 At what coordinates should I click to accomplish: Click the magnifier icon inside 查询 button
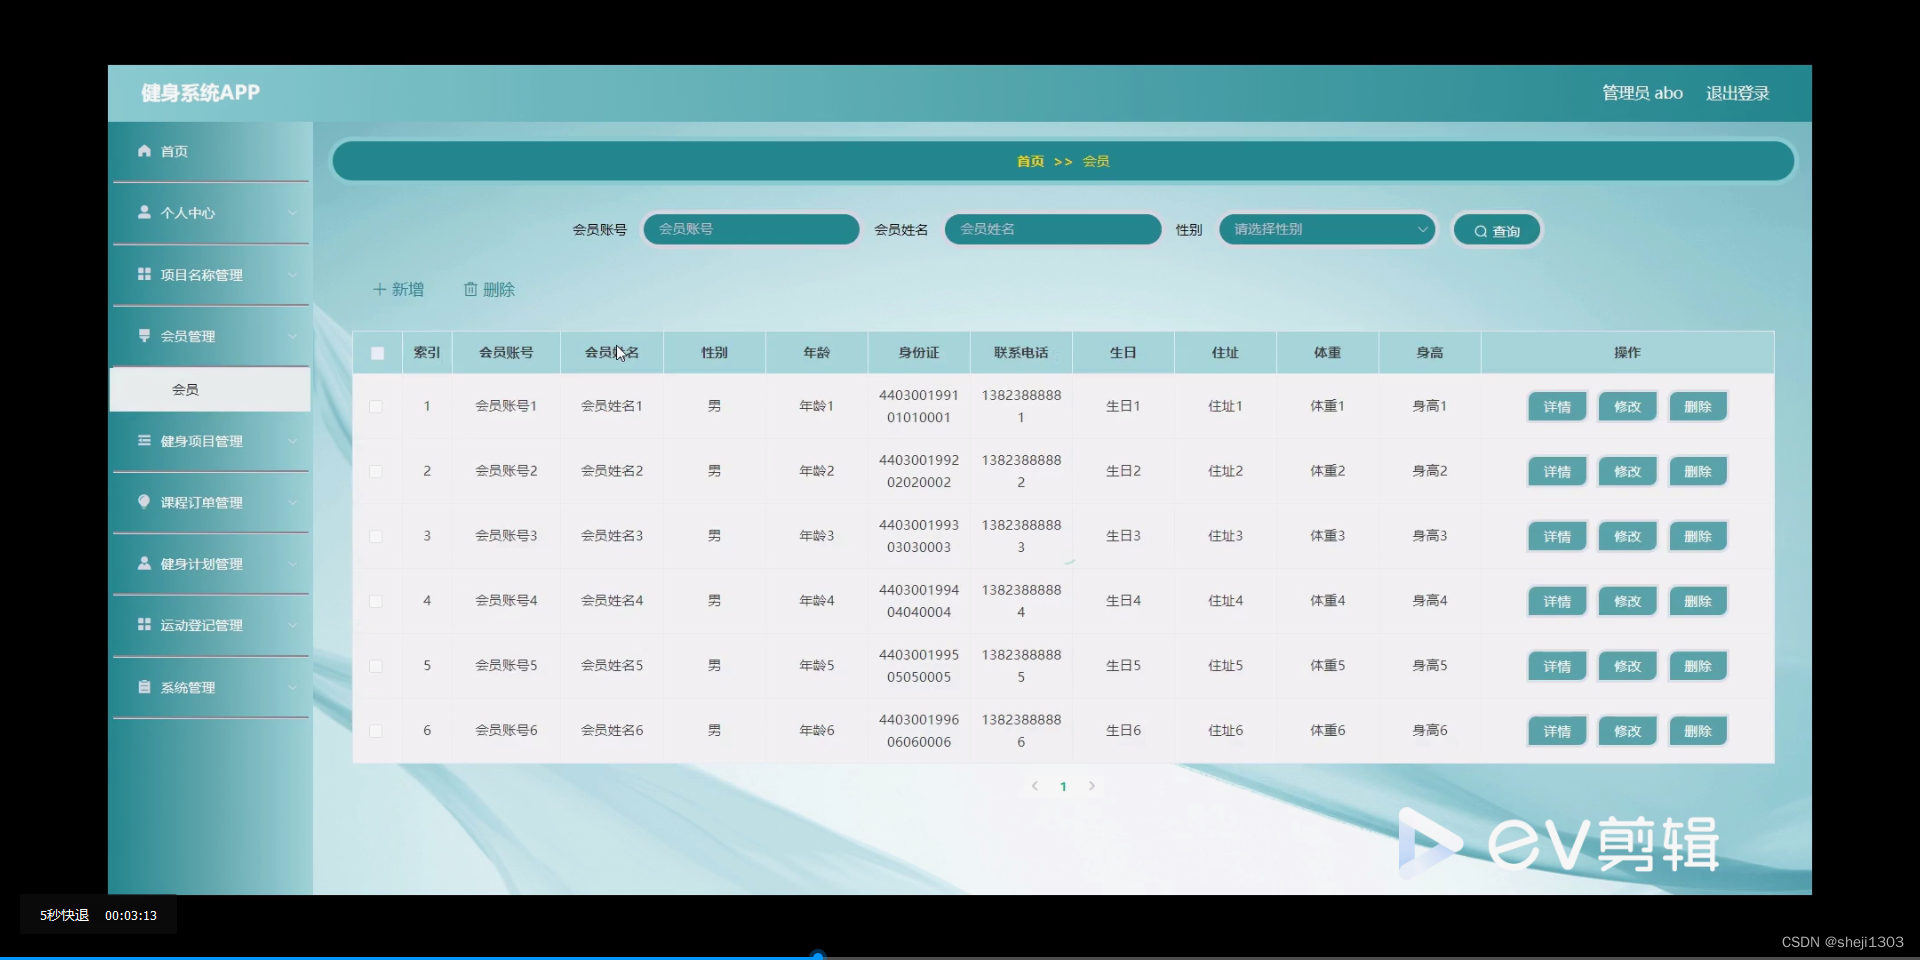(1480, 230)
